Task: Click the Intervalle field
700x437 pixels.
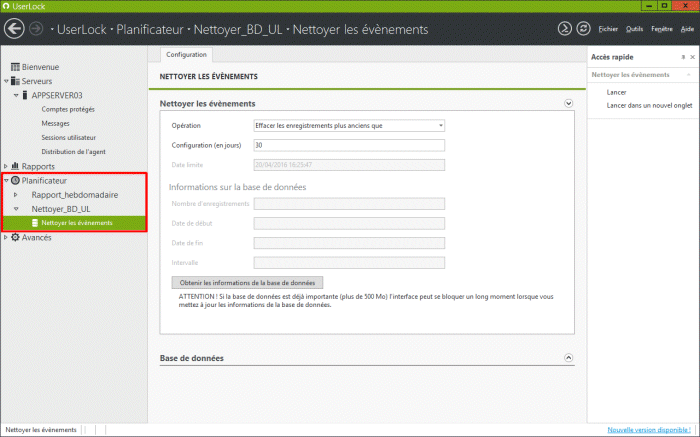Action: tap(349, 262)
